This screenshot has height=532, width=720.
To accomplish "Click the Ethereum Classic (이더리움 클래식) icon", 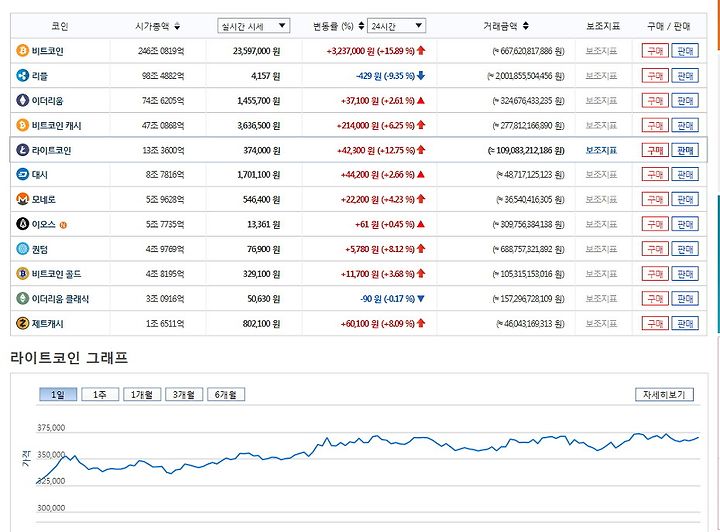I will click(x=22, y=298).
